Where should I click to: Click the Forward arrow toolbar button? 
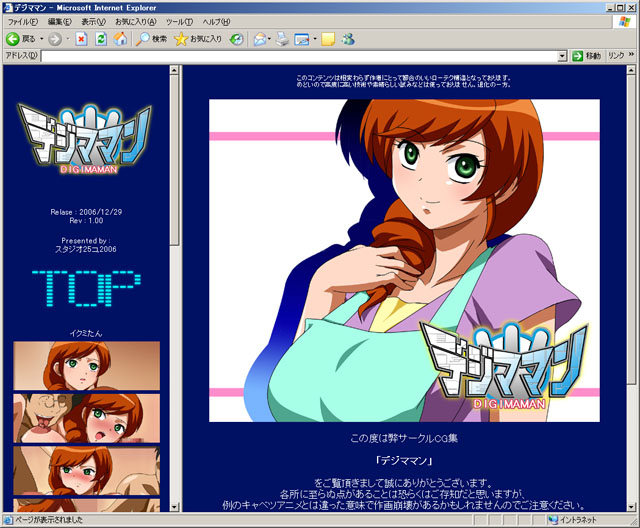[x=55, y=39]
